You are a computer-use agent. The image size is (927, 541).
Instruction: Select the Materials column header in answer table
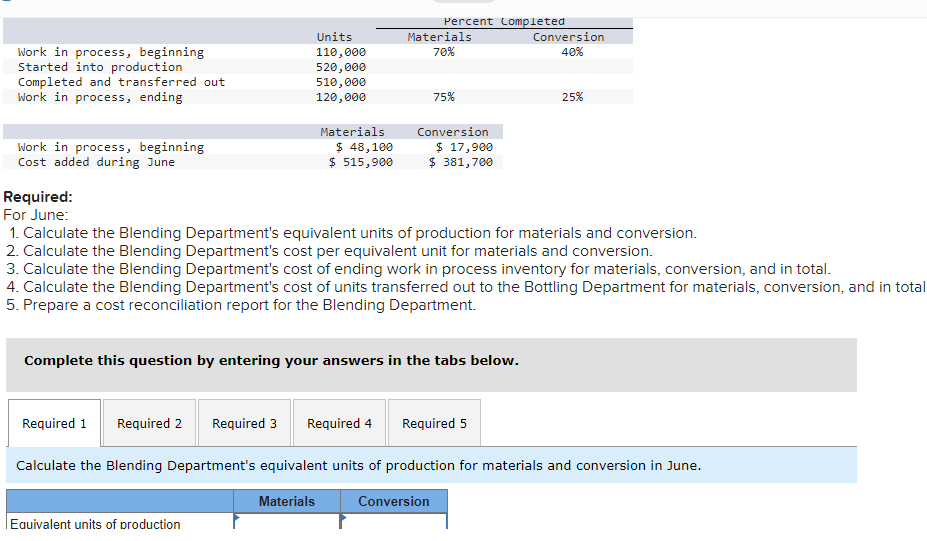287,501
